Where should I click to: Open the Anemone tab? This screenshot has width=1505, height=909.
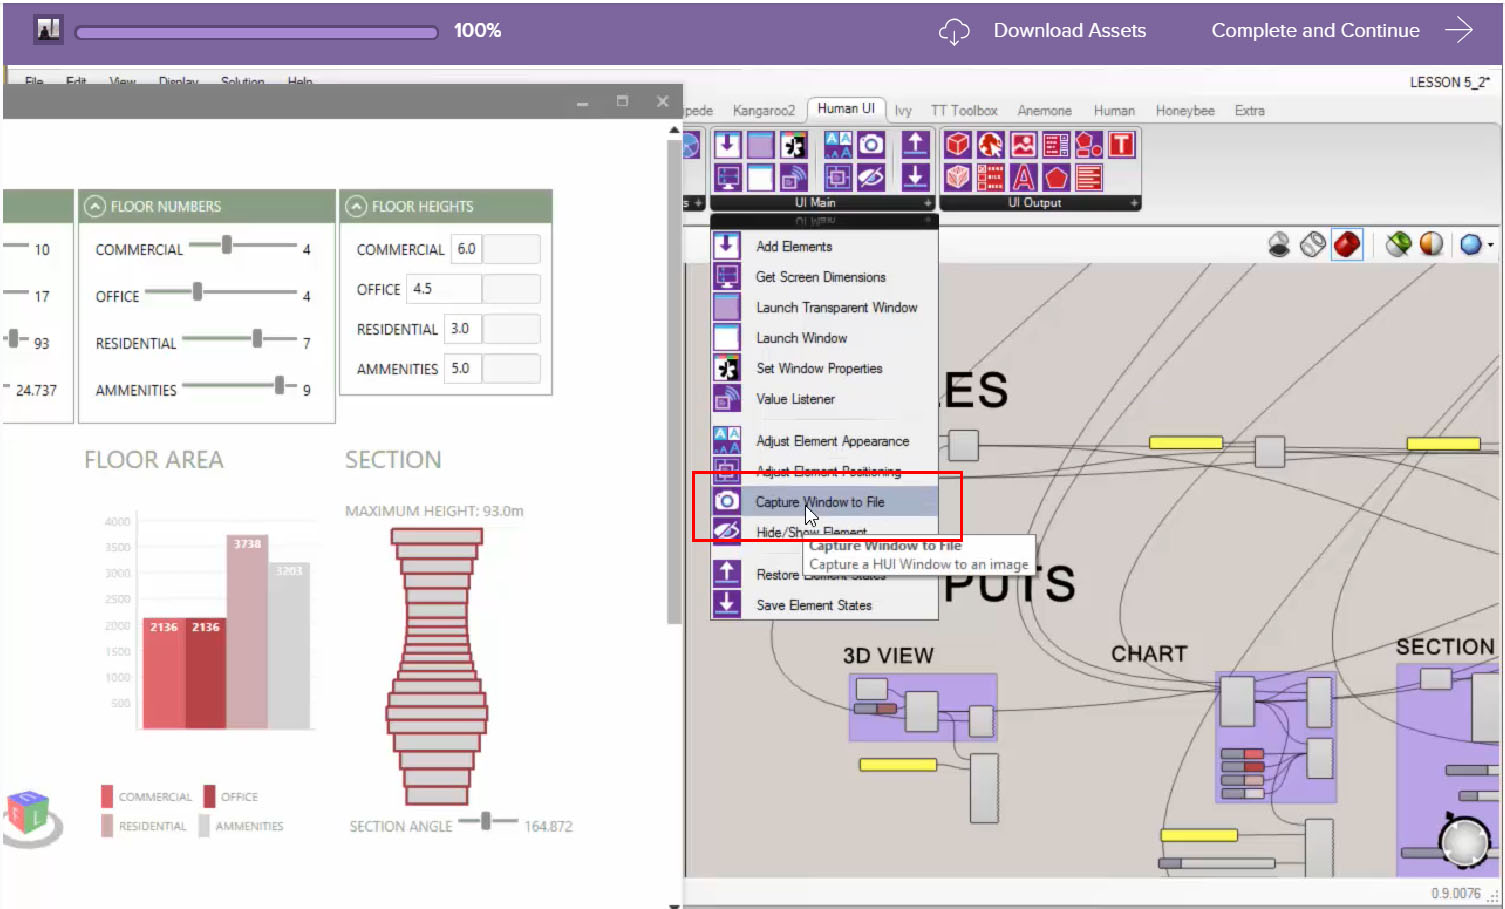click(1045, 110)
